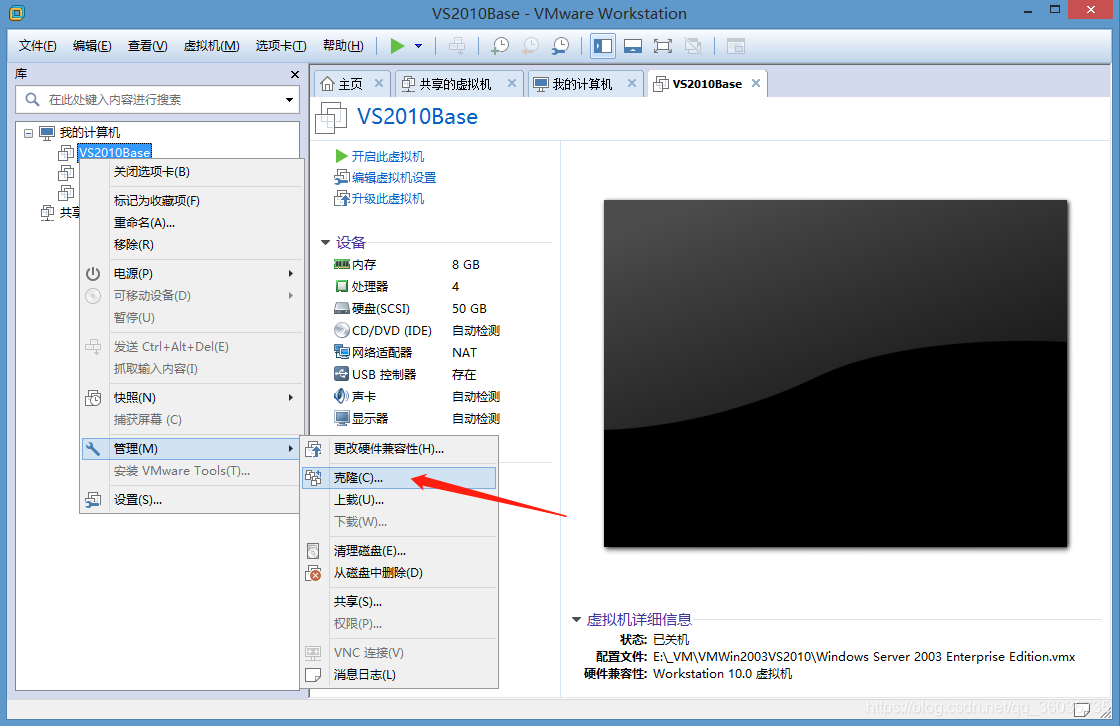
Task: Open the 选项卡(T) menu
Action: [281, 46]
